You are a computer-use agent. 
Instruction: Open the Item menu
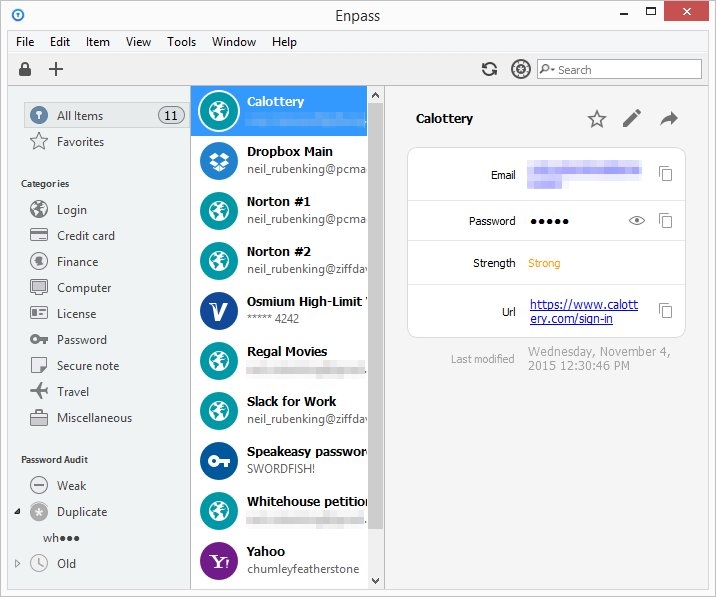98,42
